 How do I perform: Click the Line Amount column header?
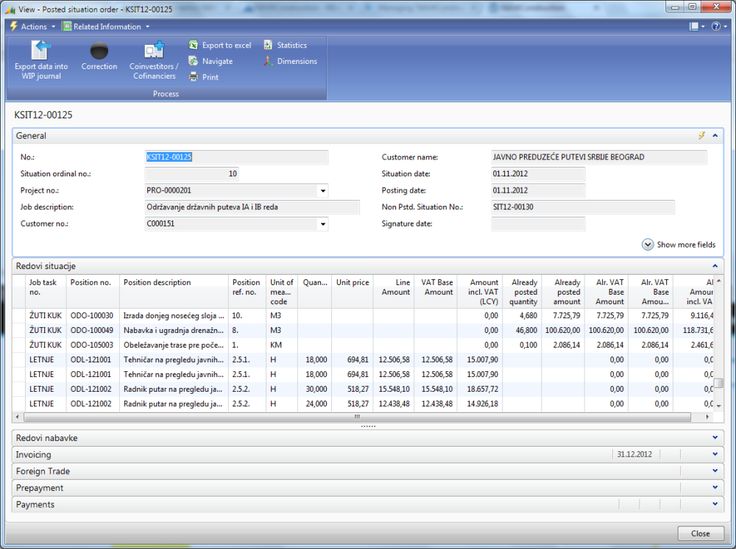pos(394,291)
